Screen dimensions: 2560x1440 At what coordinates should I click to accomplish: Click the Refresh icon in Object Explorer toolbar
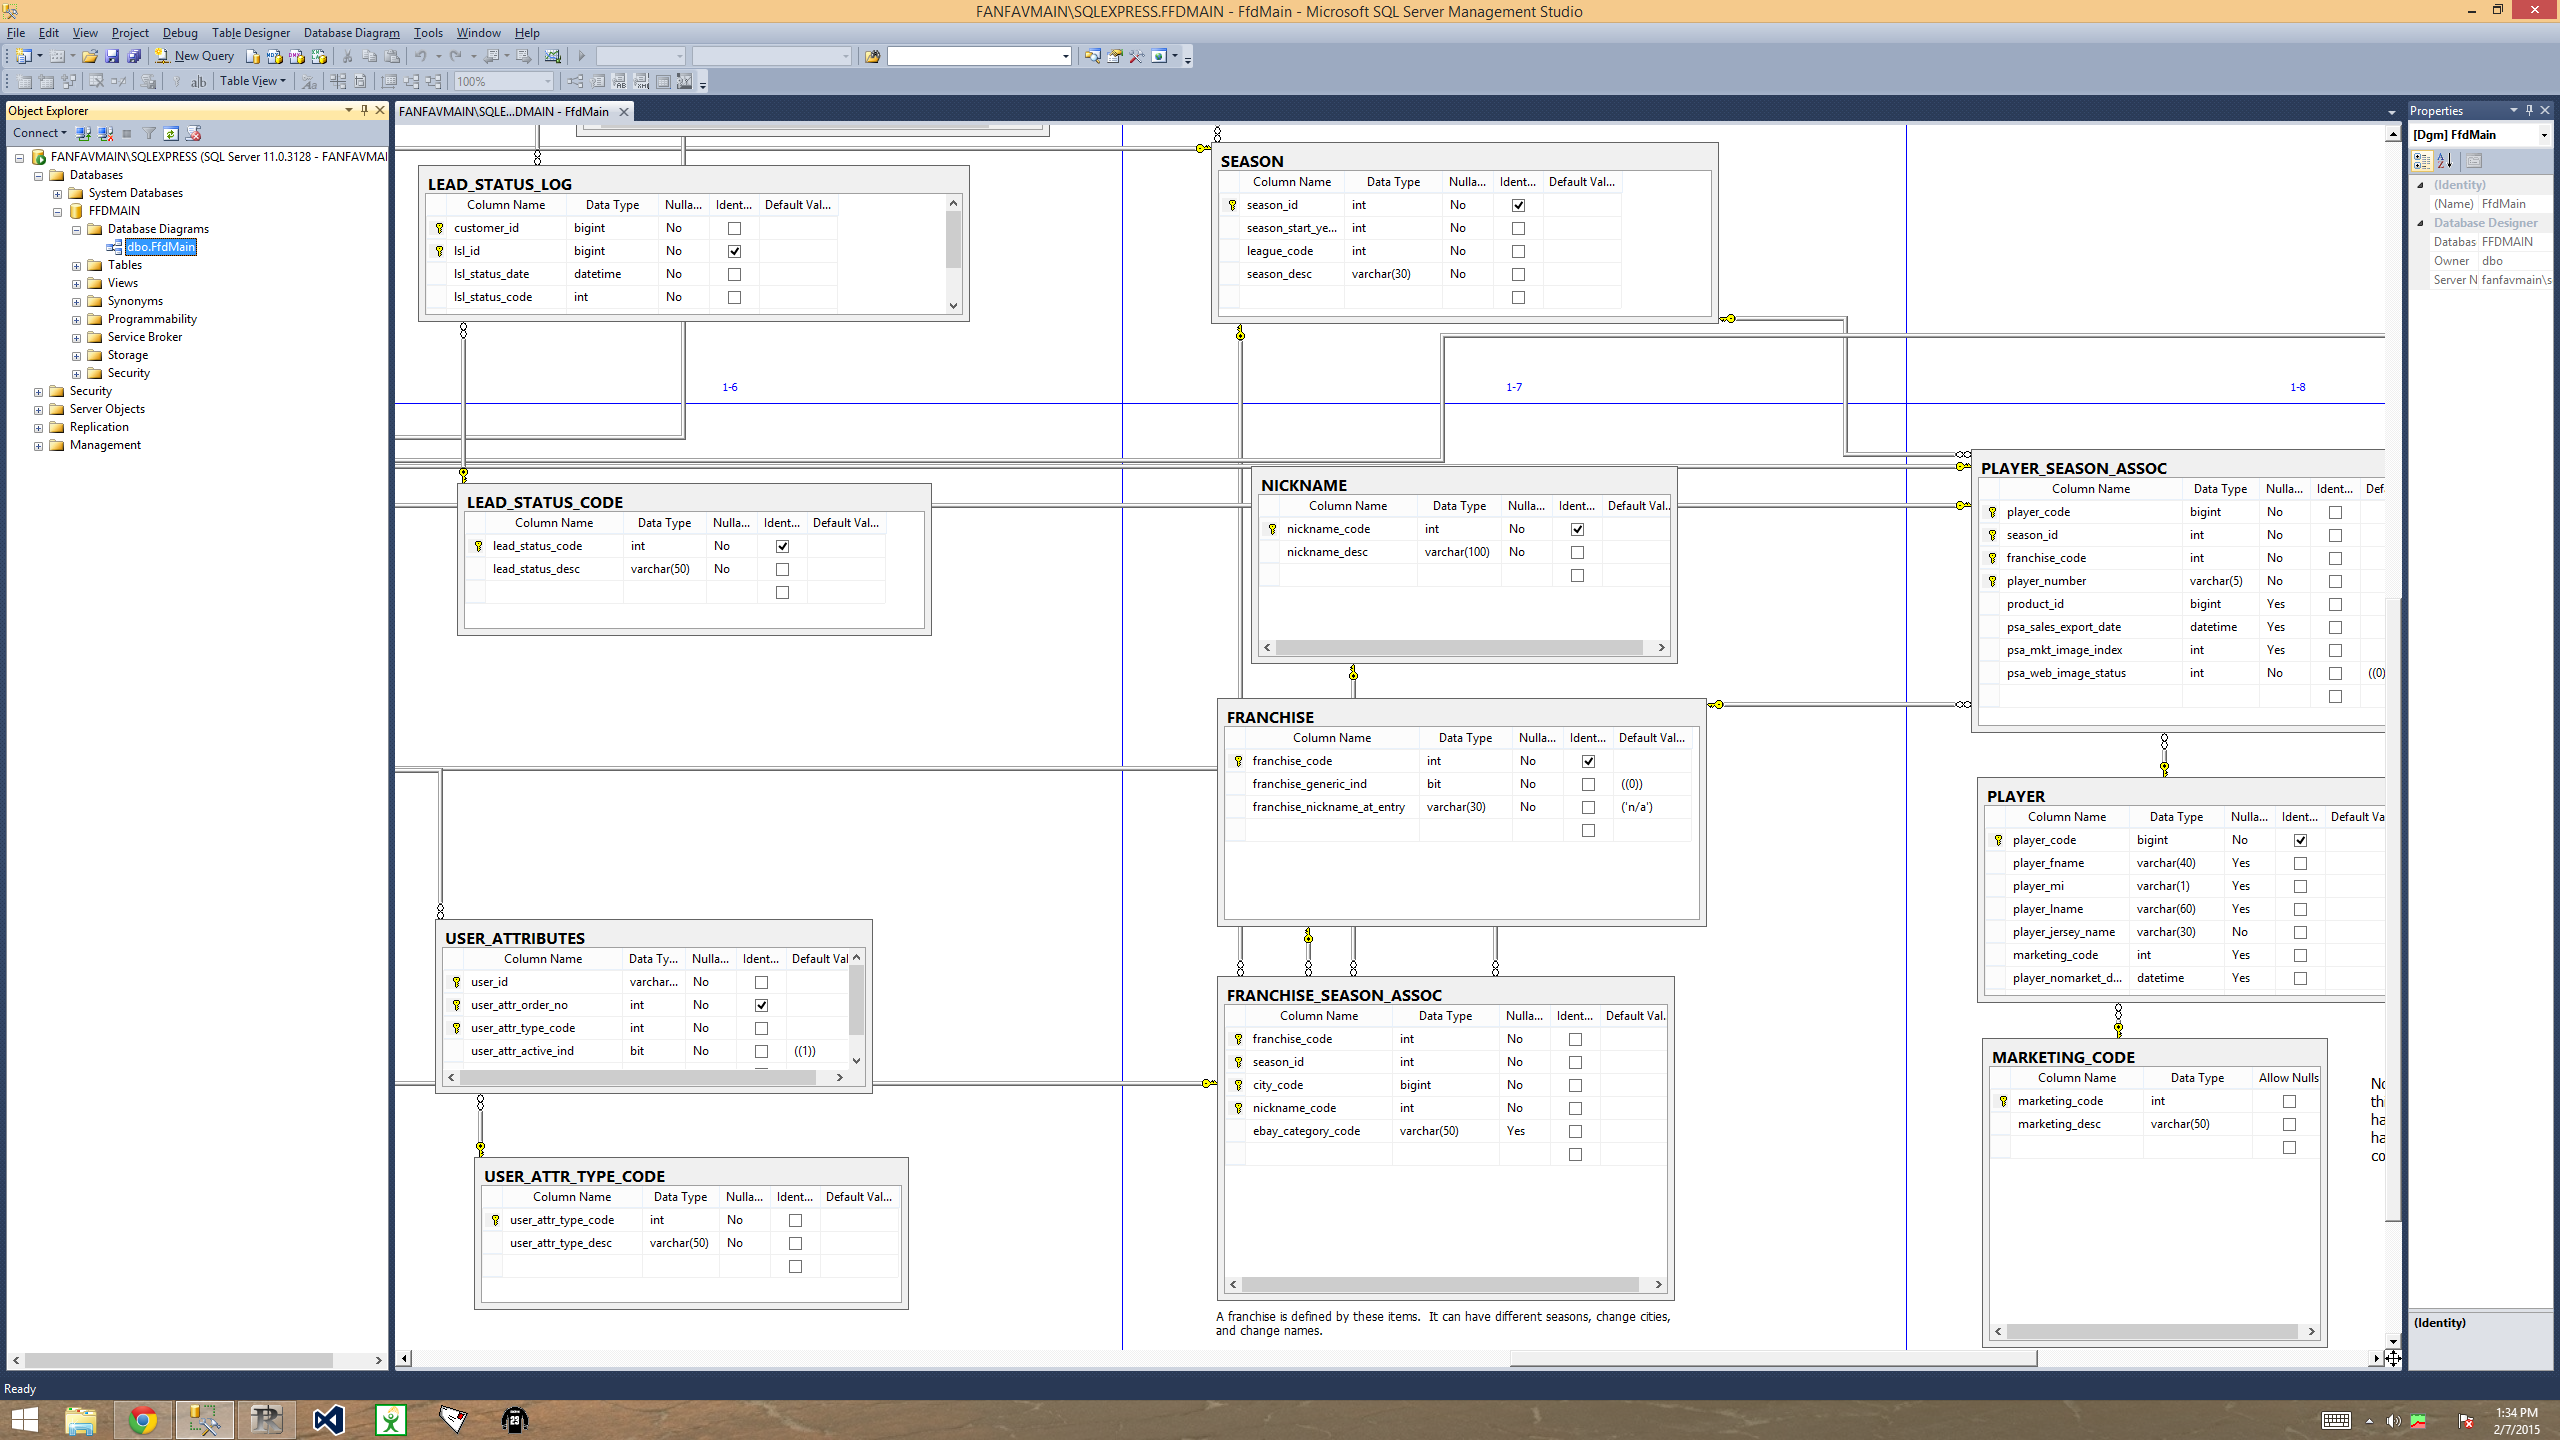[x=171, y=133]
